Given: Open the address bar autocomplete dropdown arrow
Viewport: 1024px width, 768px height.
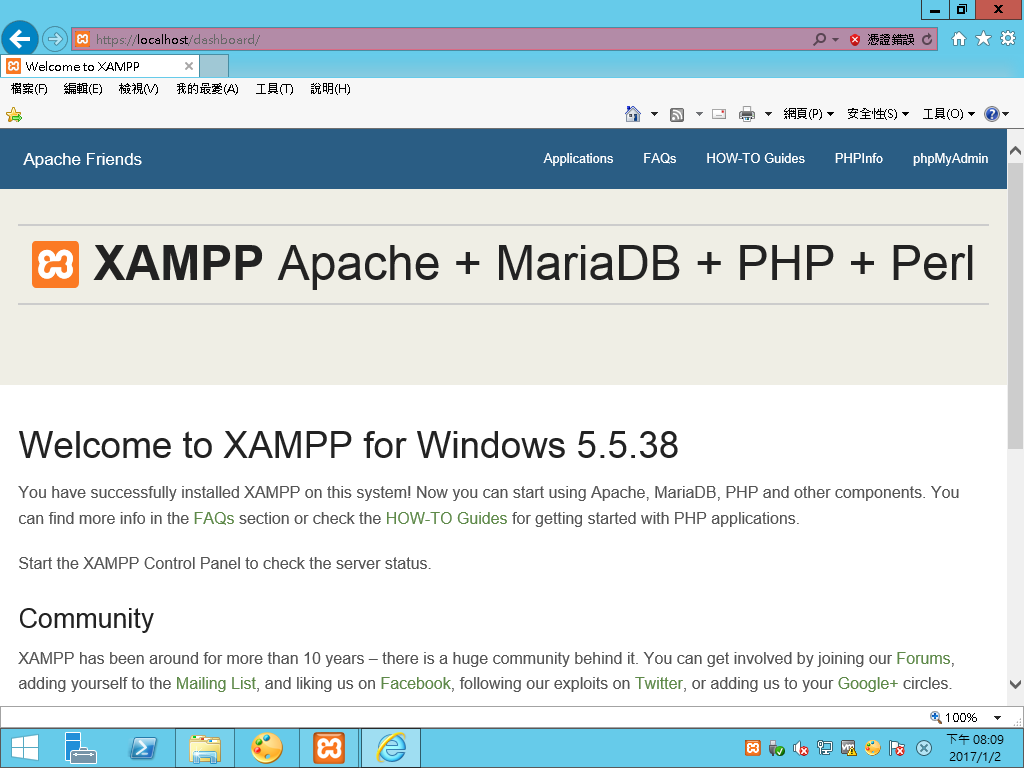Looking at the screenshot, I should click(x=835, y=40).
